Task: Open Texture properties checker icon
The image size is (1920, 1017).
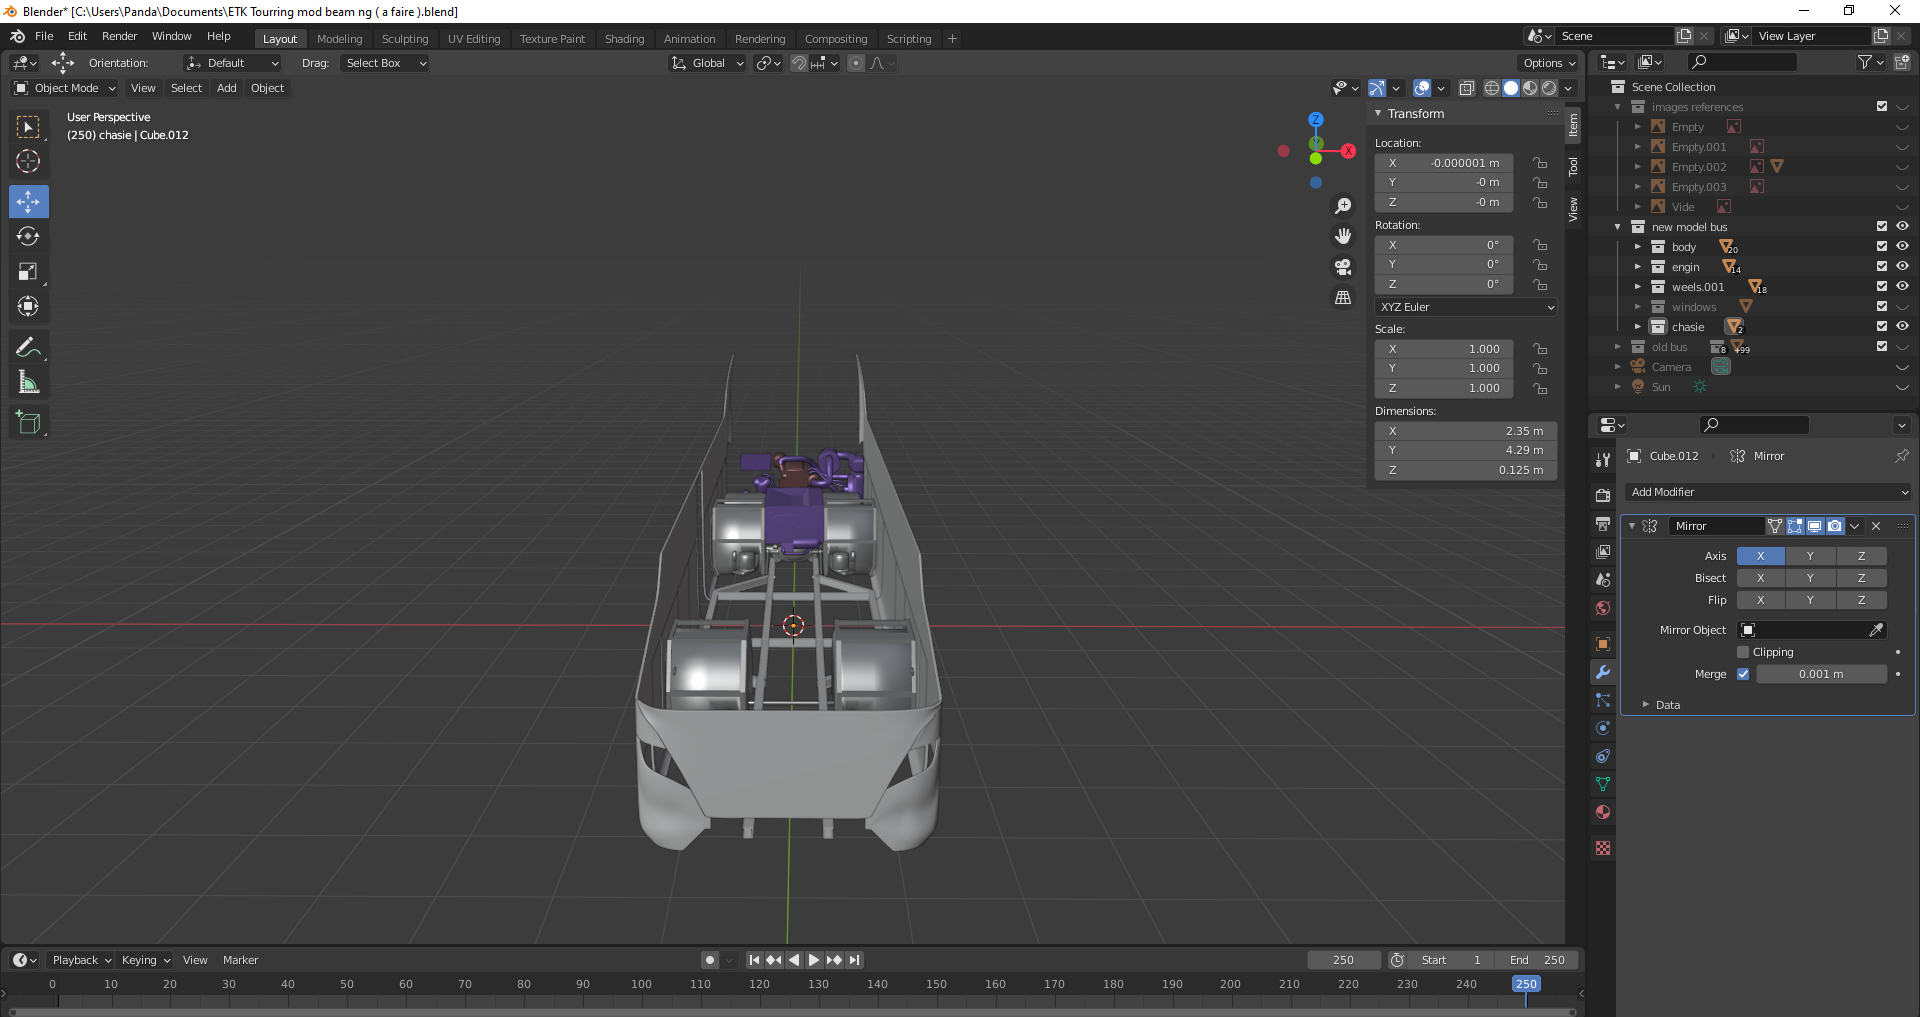Action: point(1603,848)
